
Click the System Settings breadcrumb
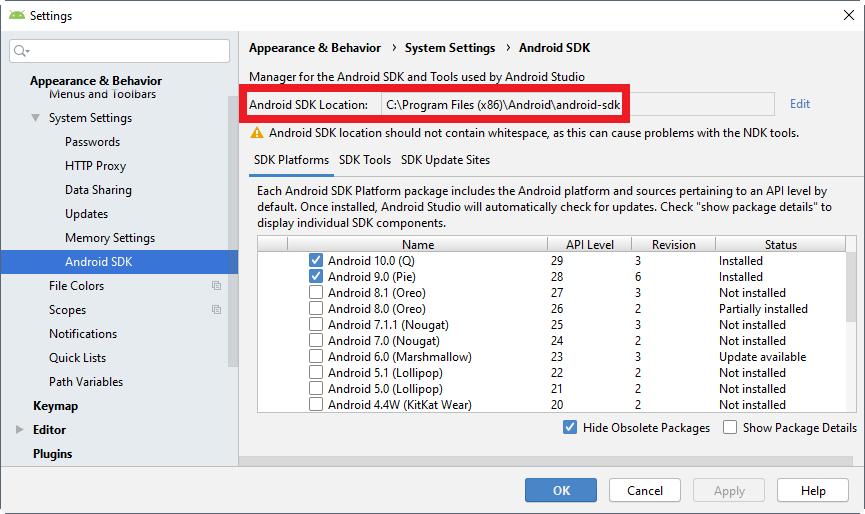coord(450,48)
